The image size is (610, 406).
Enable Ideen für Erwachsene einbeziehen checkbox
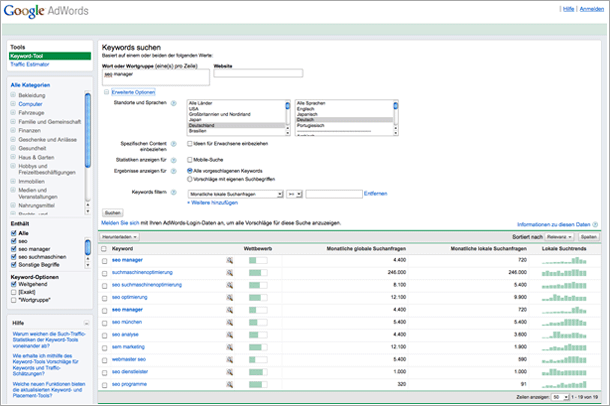(190, 144)
